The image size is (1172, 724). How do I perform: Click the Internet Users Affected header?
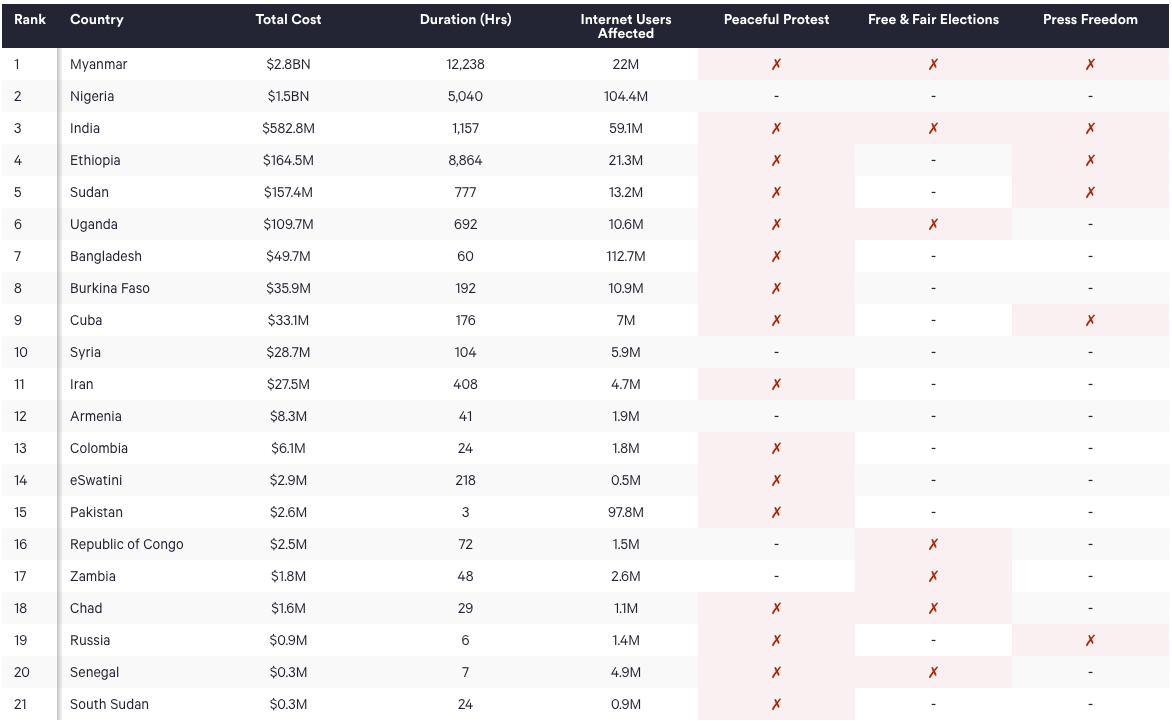point(626,26)
